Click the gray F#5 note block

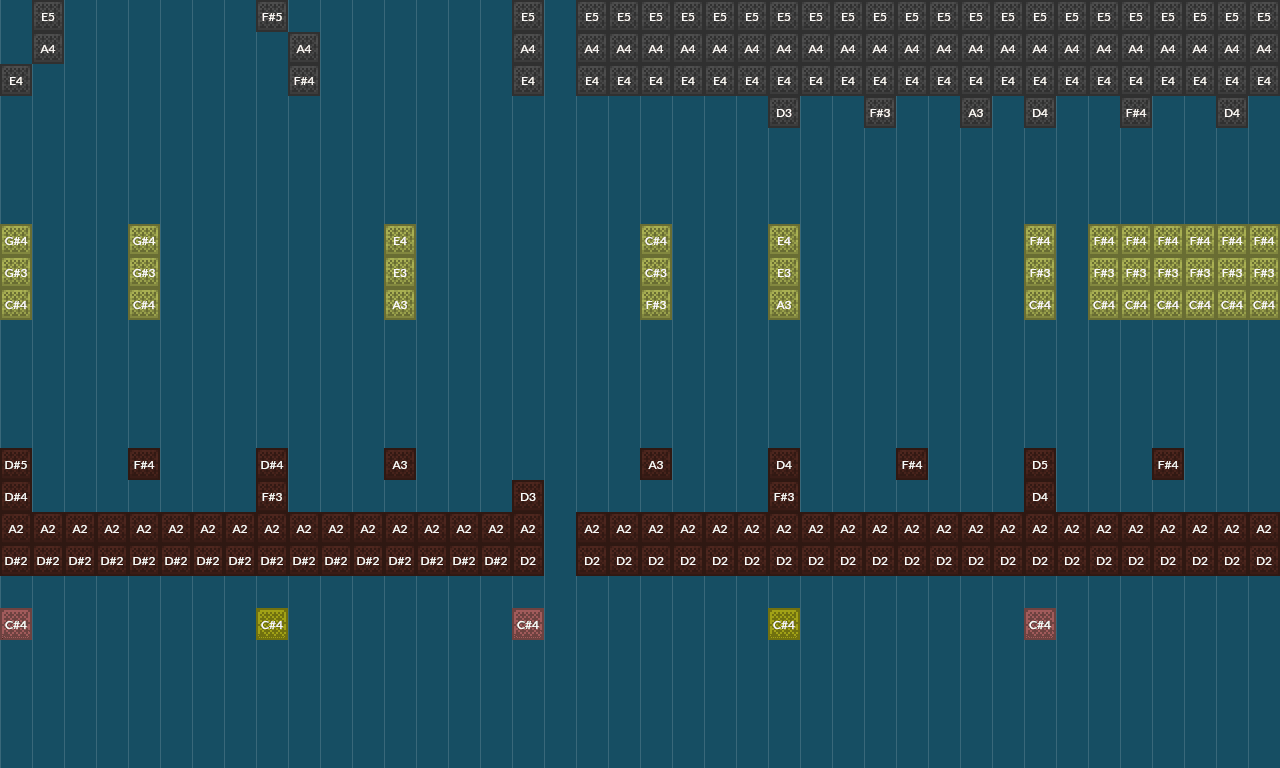coord(272,17)
